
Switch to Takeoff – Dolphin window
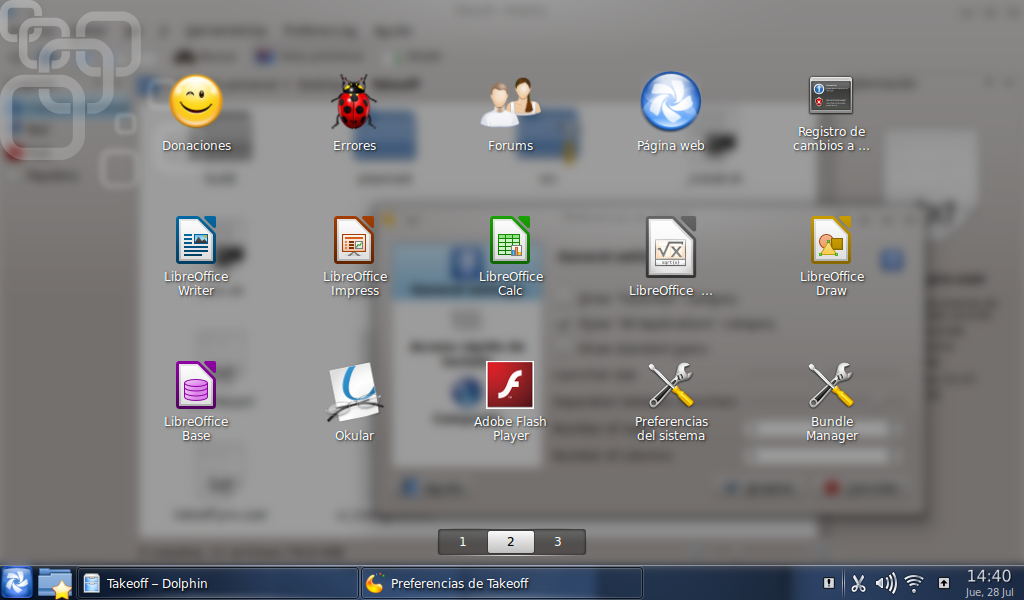point(218,584)
